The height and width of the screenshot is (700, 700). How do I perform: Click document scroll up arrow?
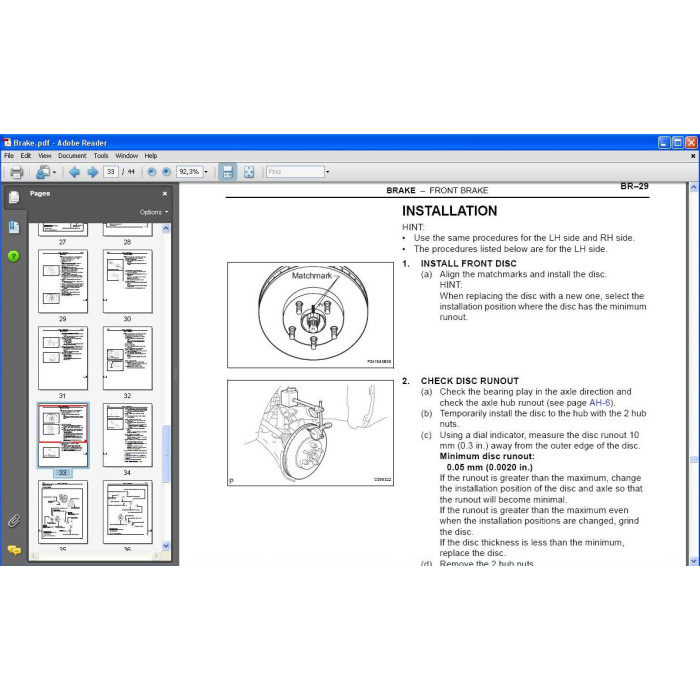693,188
